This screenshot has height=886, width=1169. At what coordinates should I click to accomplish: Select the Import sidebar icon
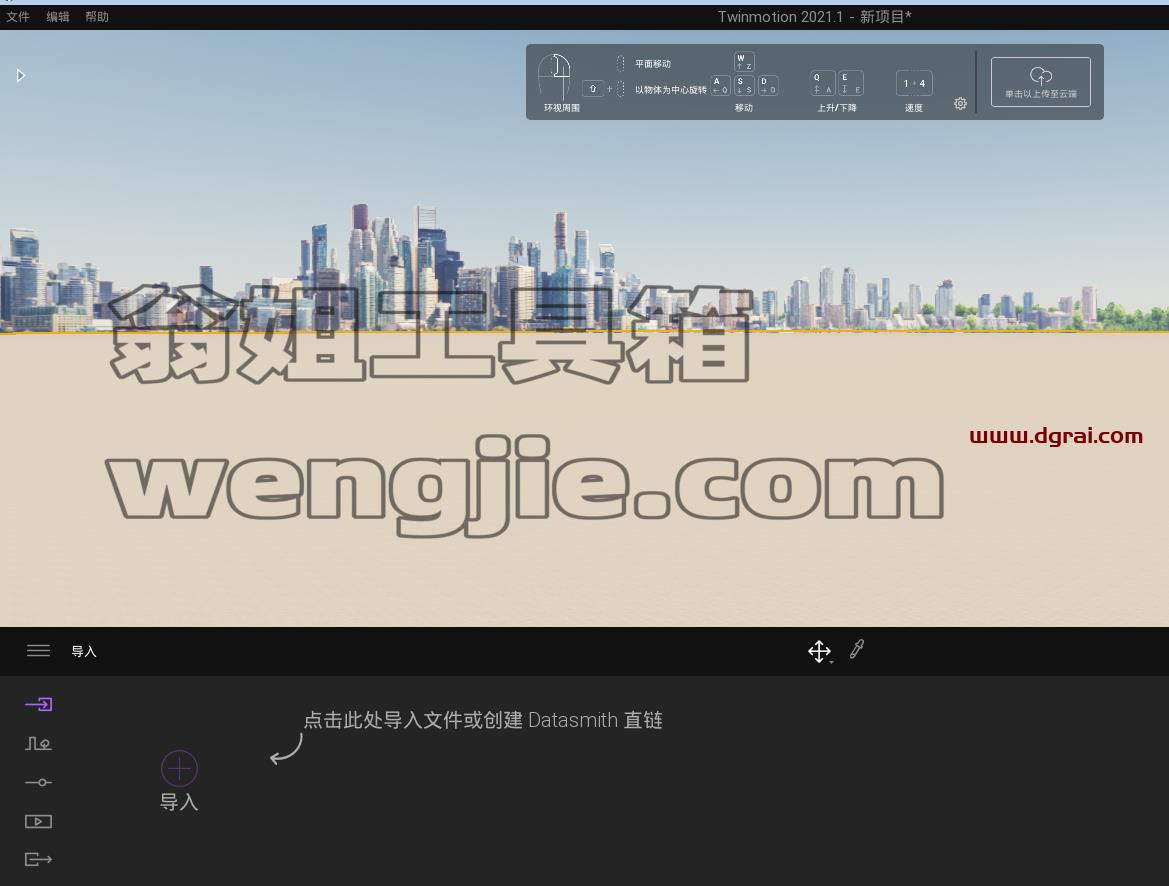(x=38, y=704)
